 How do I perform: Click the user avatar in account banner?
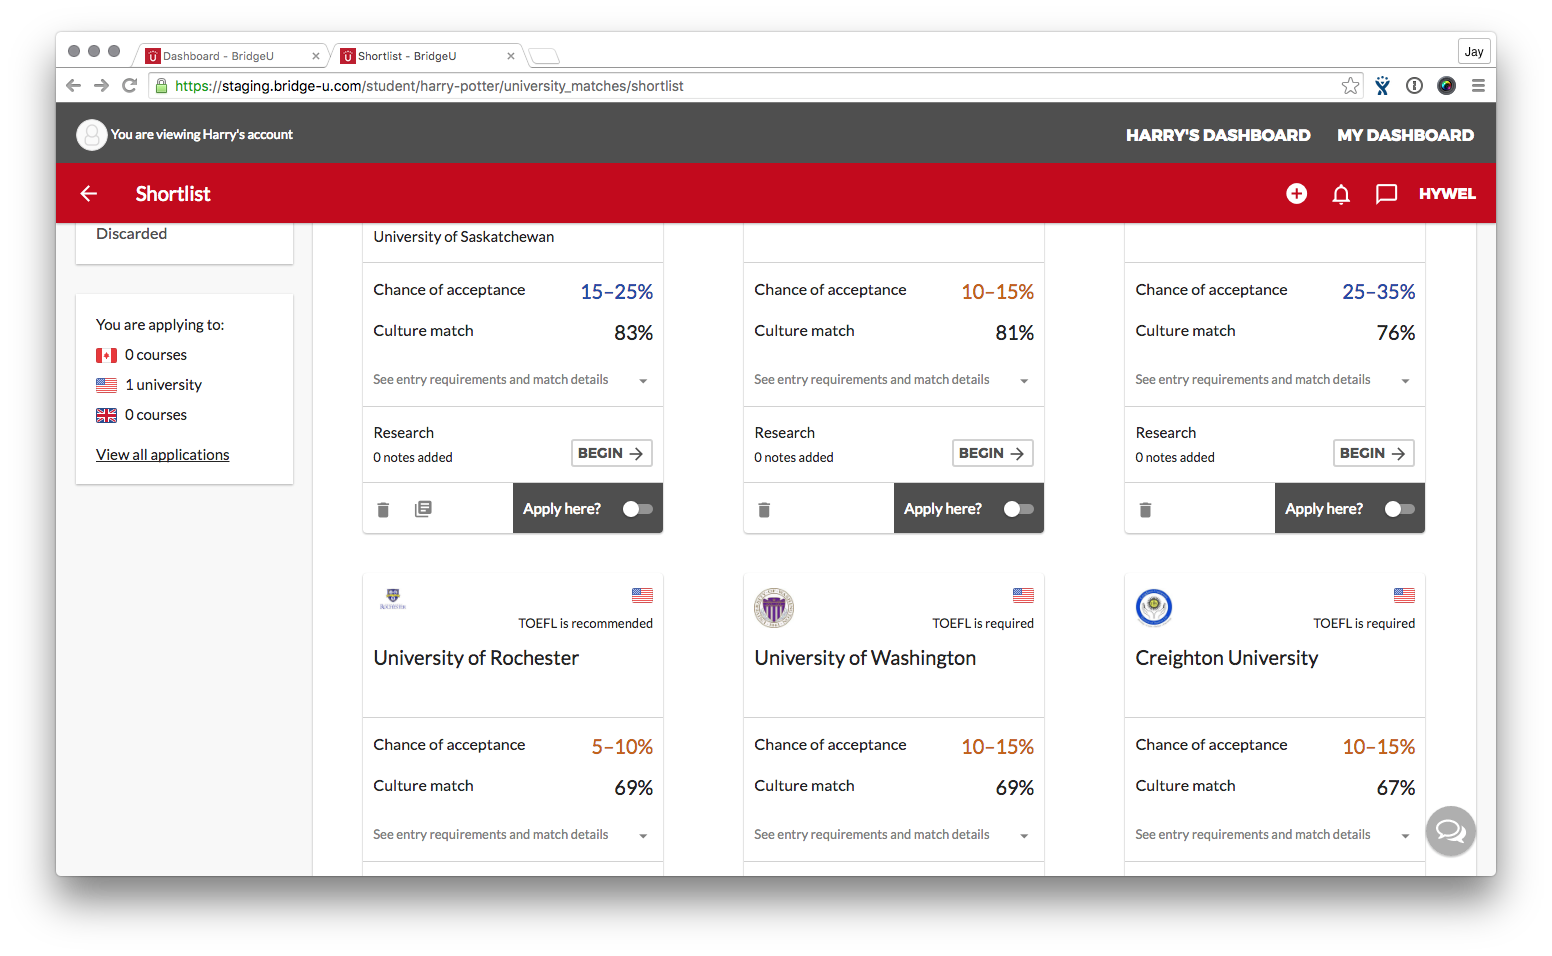[91, 135]
